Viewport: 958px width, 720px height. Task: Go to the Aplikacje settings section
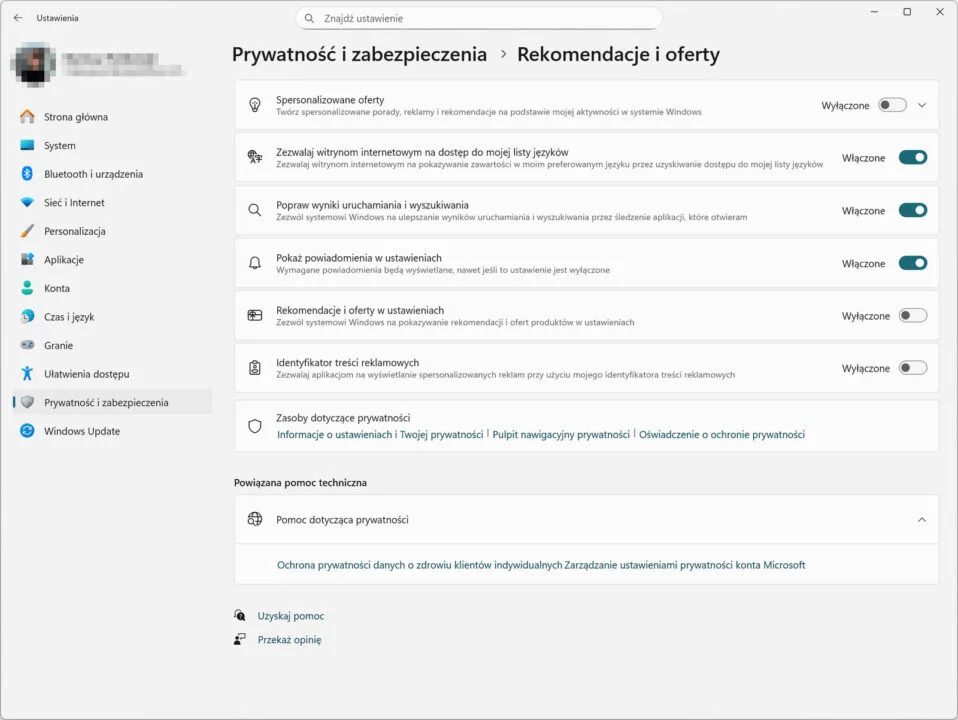(64, 260)
